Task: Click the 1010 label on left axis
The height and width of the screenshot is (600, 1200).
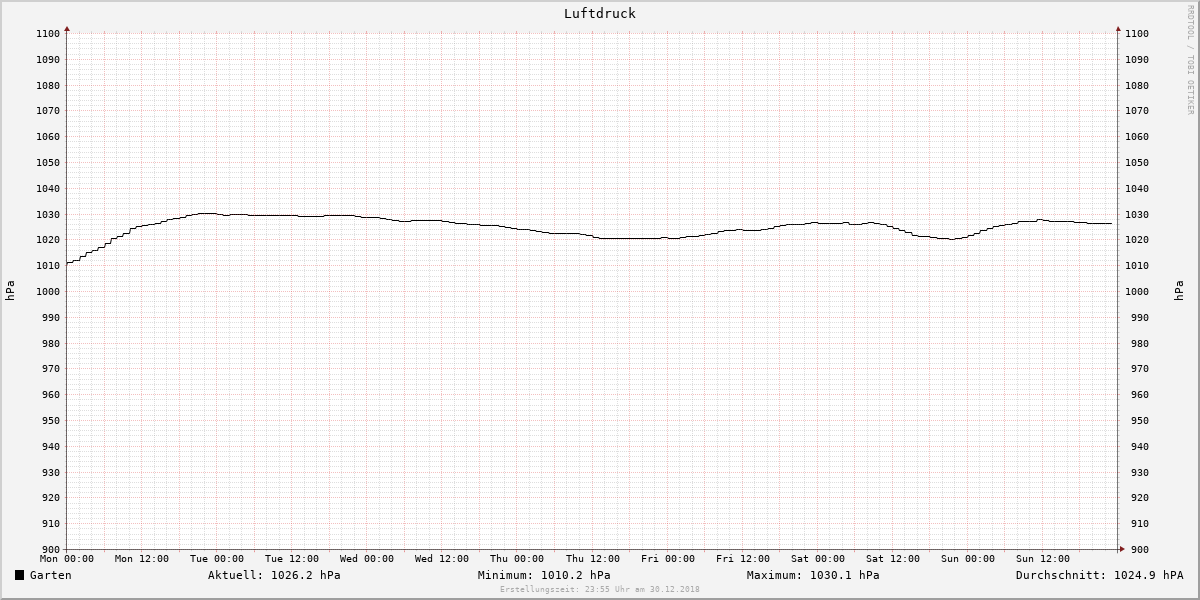Action: pos(49,266)
